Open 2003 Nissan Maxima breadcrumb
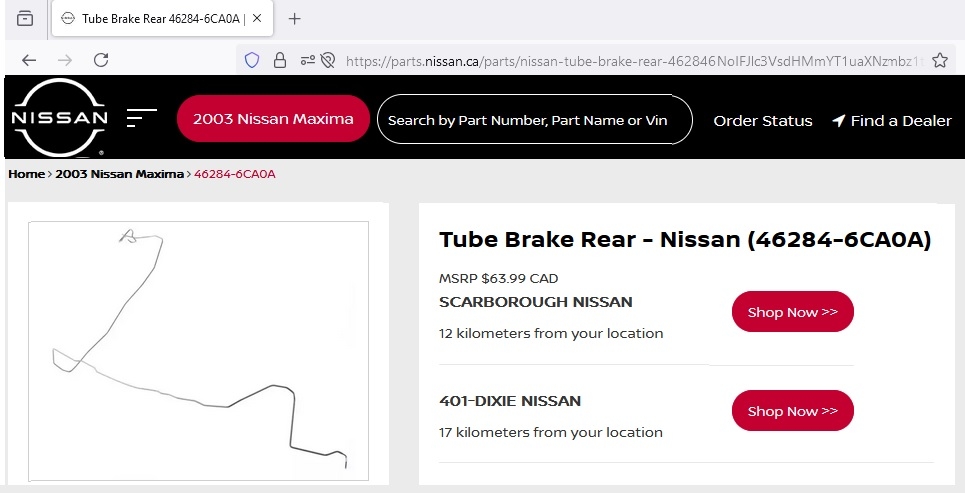Viewport: 965px width, 493px height. click(x=119, y=174)
